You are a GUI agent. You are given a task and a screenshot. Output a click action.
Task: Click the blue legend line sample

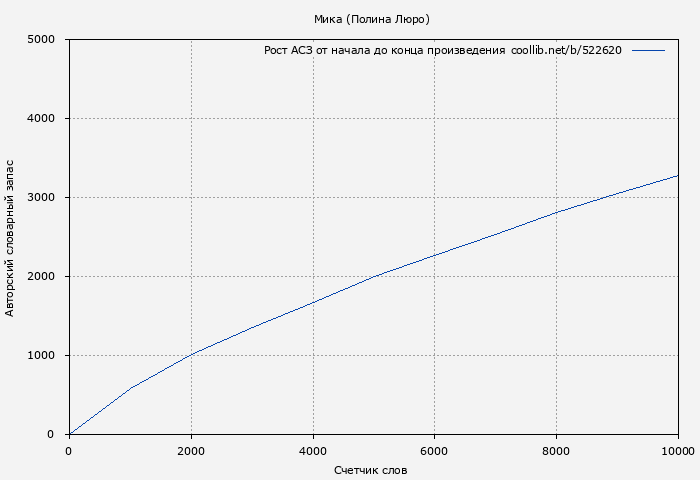pos(648,50)
